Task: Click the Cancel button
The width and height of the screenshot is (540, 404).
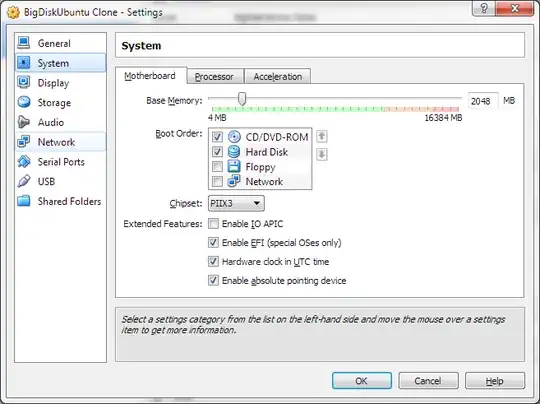Action: (428, 381)
